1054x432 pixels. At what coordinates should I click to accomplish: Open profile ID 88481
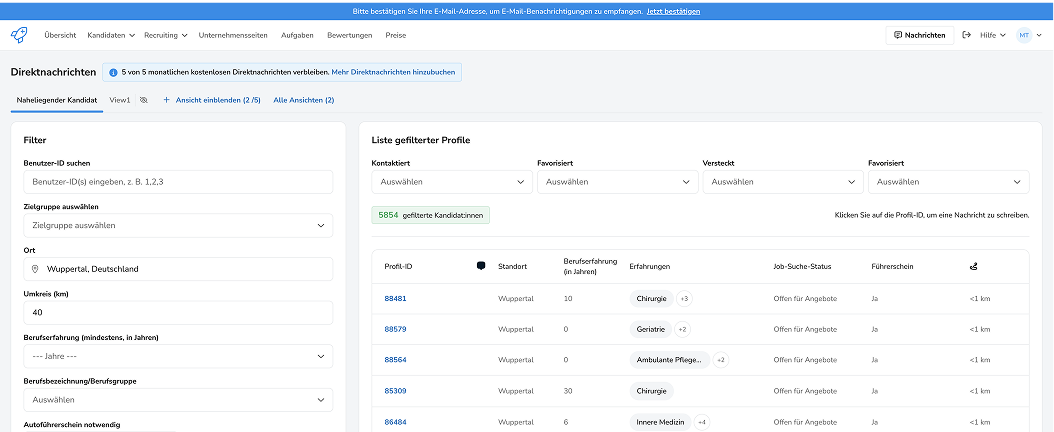395,299
